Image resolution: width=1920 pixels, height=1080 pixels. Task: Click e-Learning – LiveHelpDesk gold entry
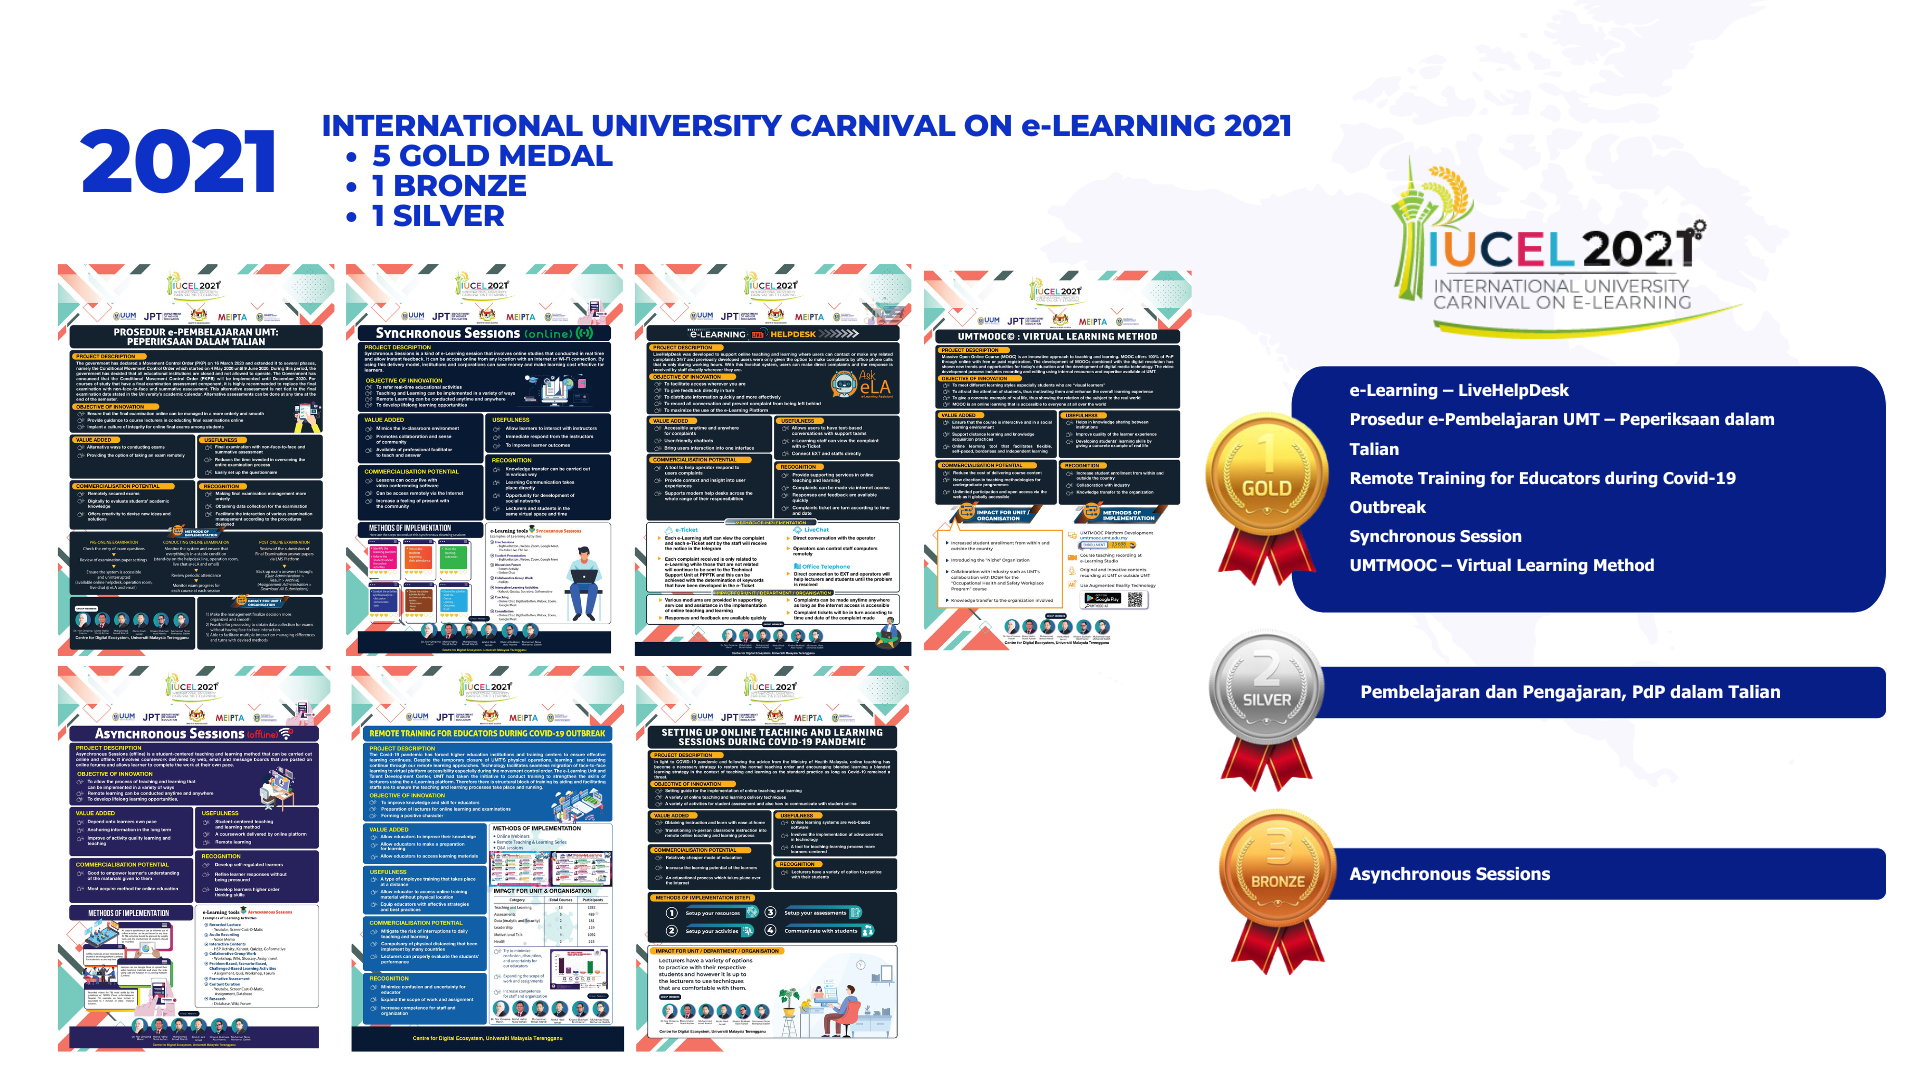1458,391
